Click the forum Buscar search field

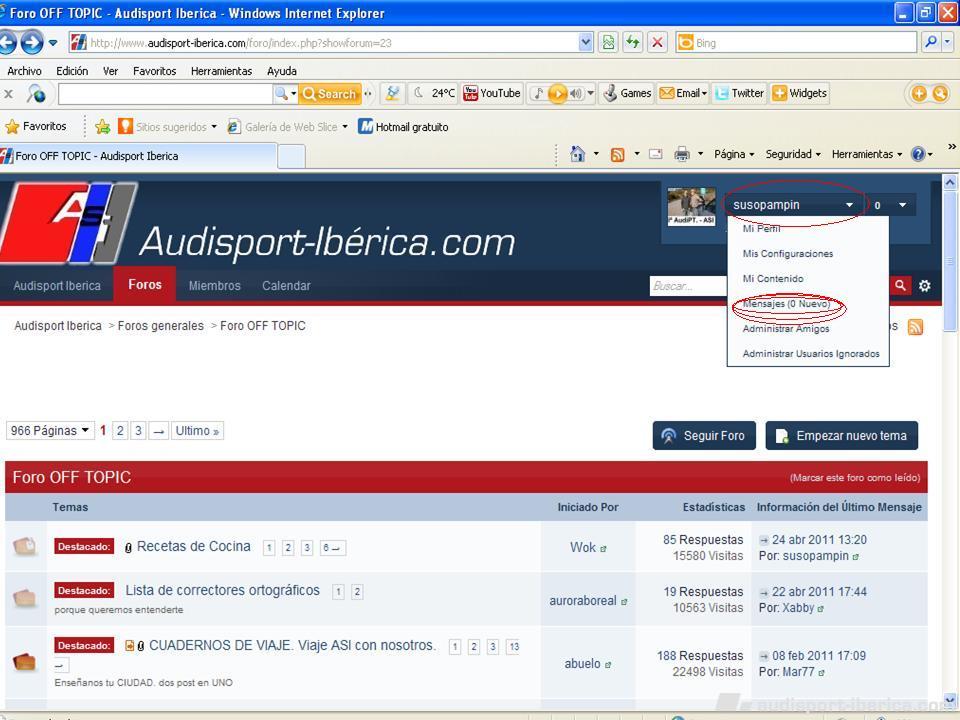click(688, 285)
